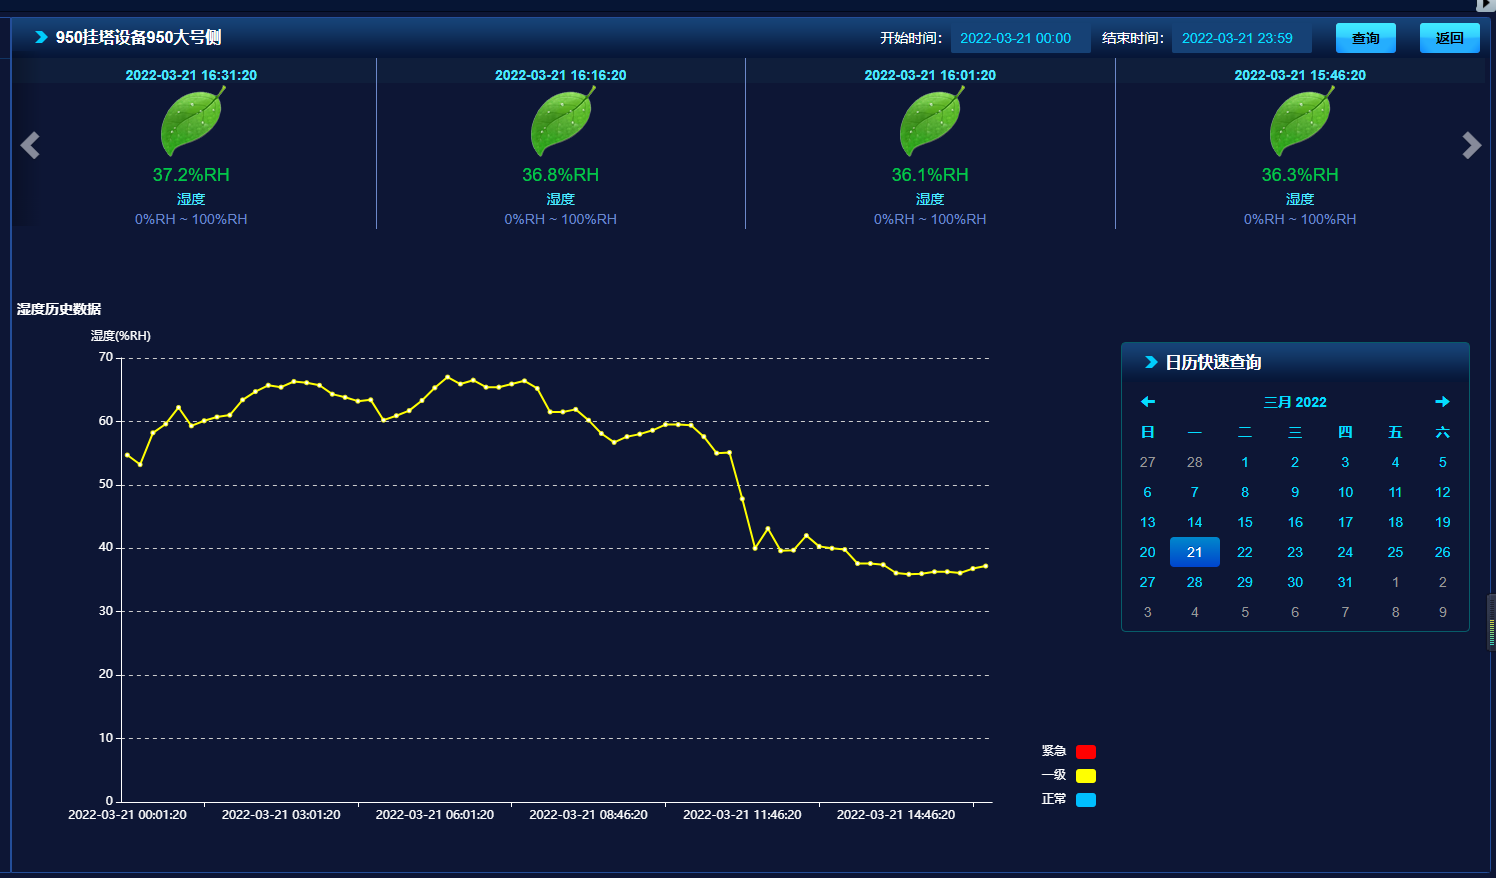Image resolution: width=1496 pixels, height=878 pixels.
Task: Go to previous month in calendar
Action: [1148, 402]
